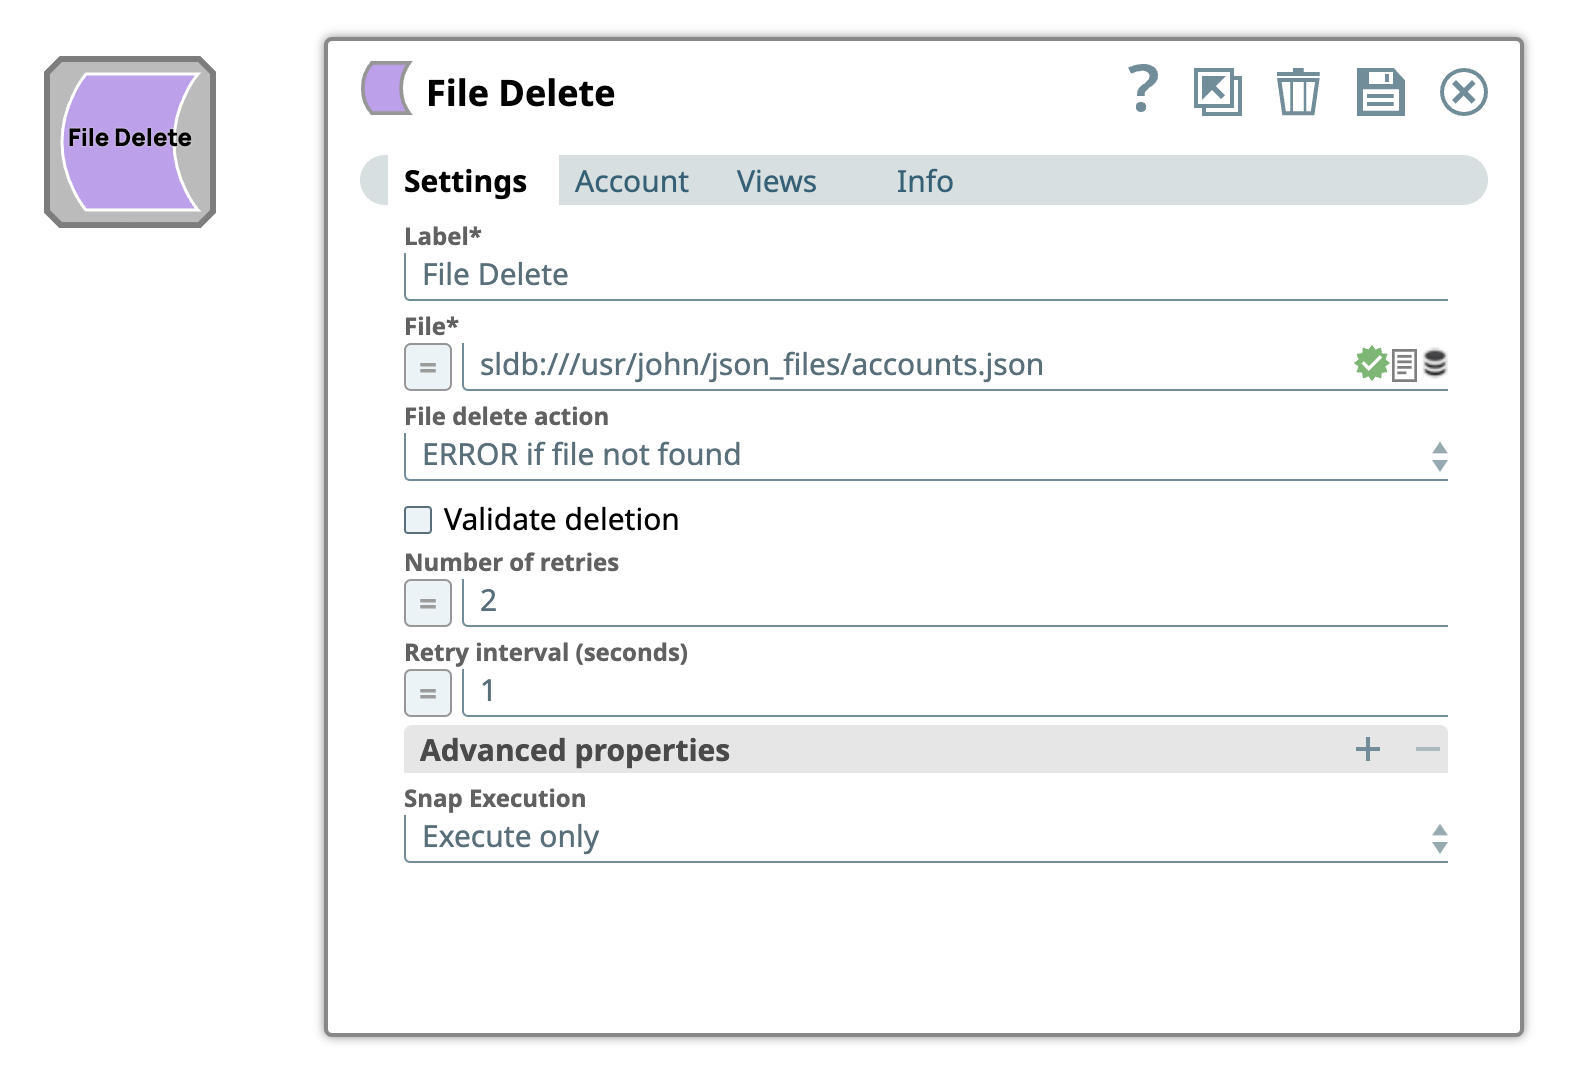
Task: Delete the Snap using trash icon
Action: coord(1298,92)
